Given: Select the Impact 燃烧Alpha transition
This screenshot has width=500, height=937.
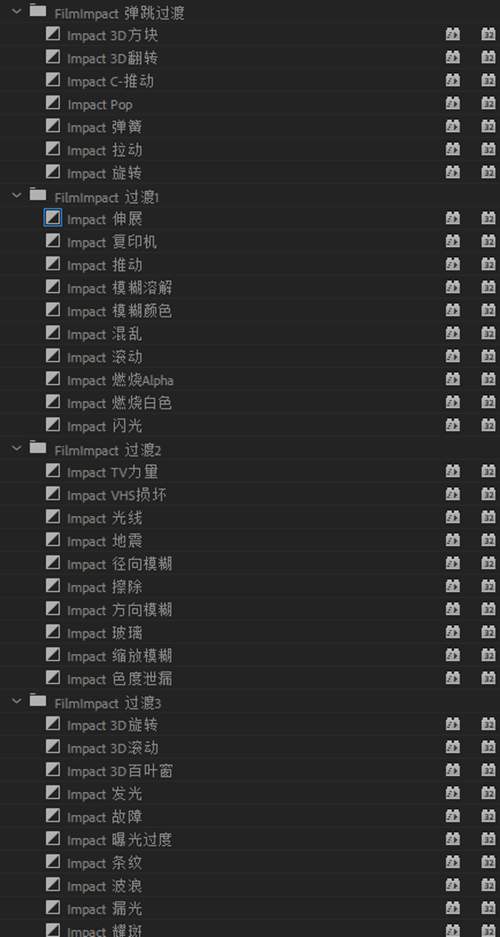Looking at the screenshot, I should pyautogui.click(x=120, y=380).
